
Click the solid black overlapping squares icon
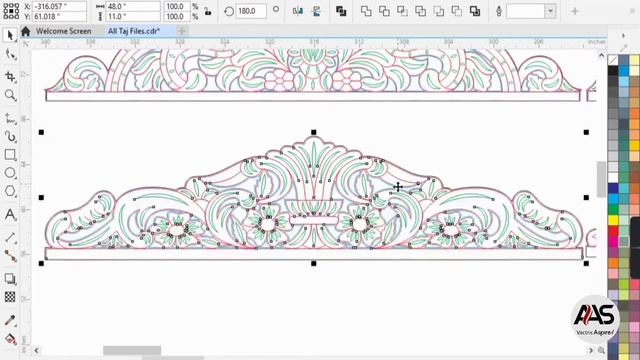(341, 11)
